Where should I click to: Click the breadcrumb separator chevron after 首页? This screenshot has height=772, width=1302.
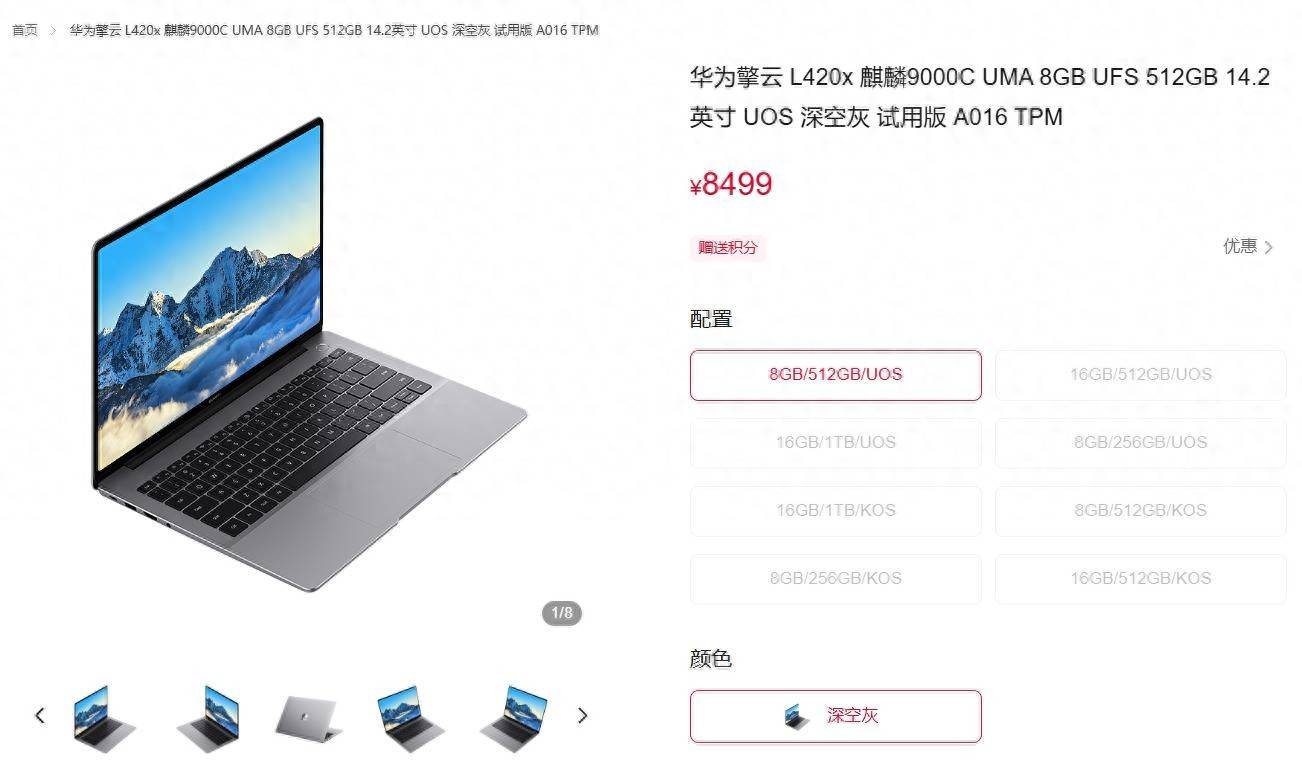click(54, 30)
